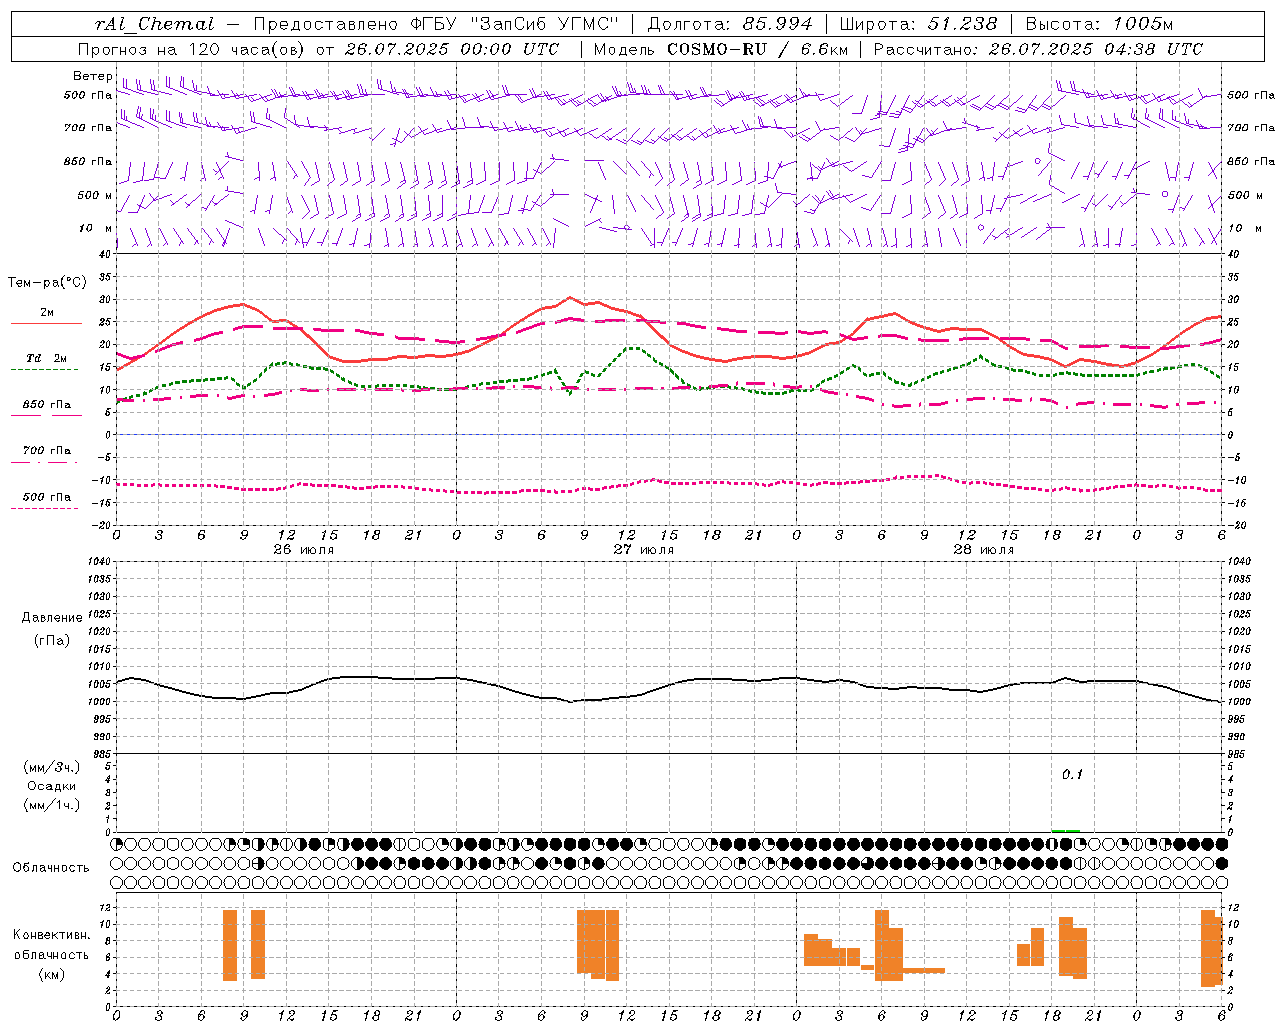Click the longitude value 85.994

click(775, 24)
